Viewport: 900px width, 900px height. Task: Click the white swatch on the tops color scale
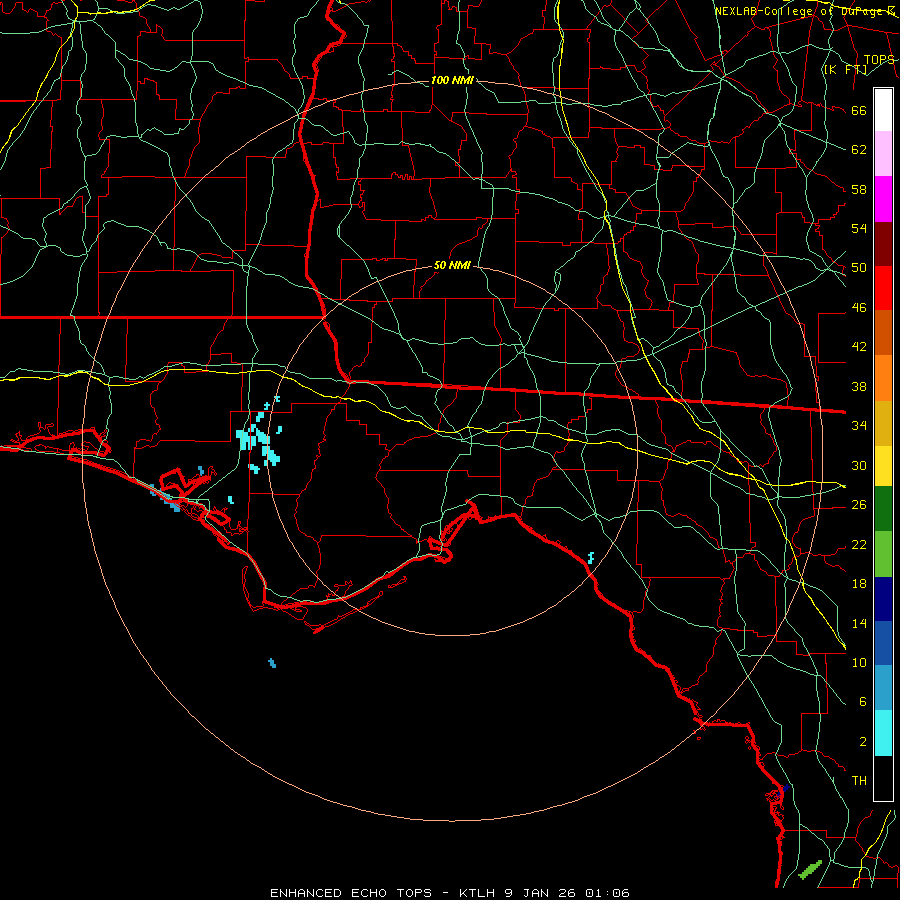(x=883, y=110)
